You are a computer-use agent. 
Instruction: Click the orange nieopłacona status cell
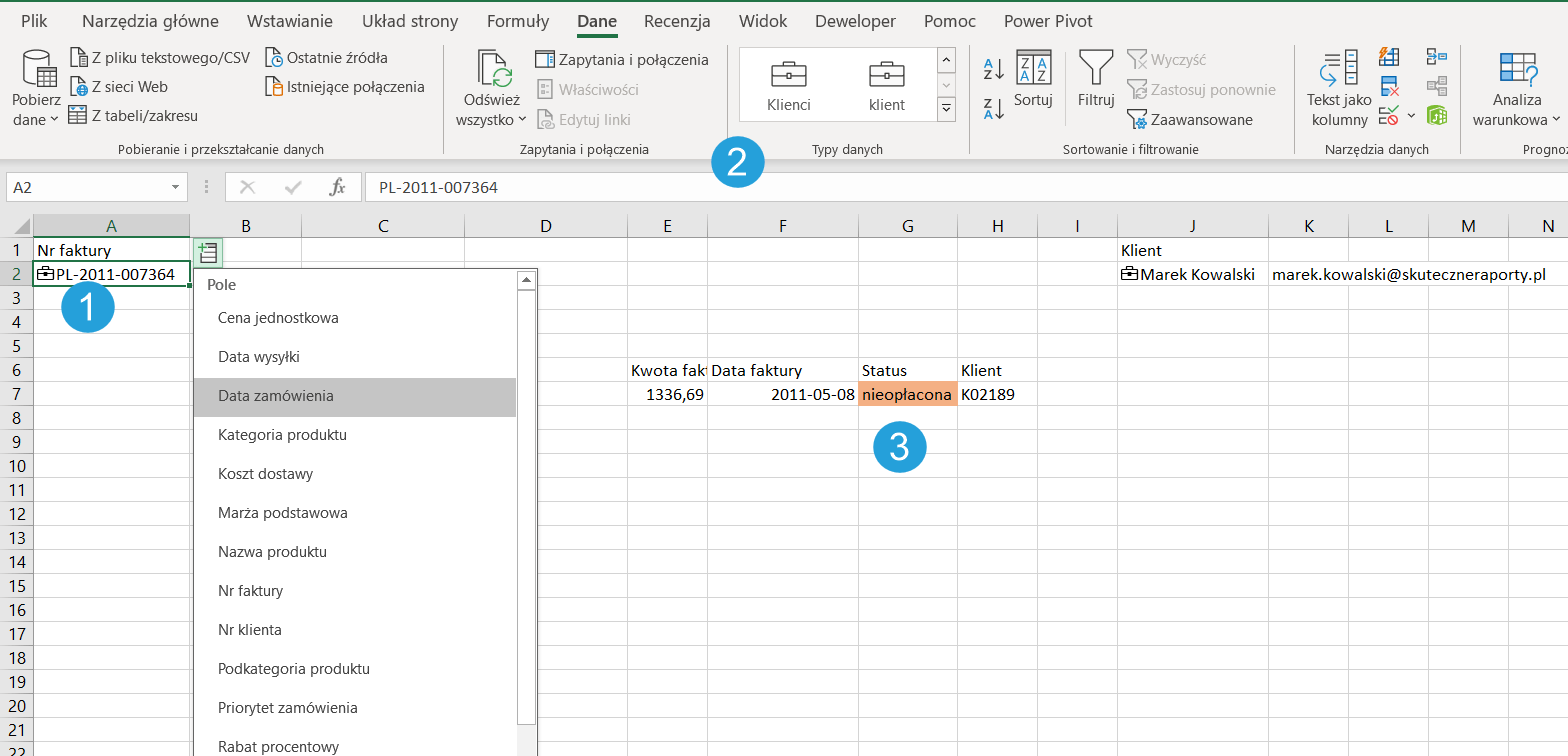click(907, 394)
